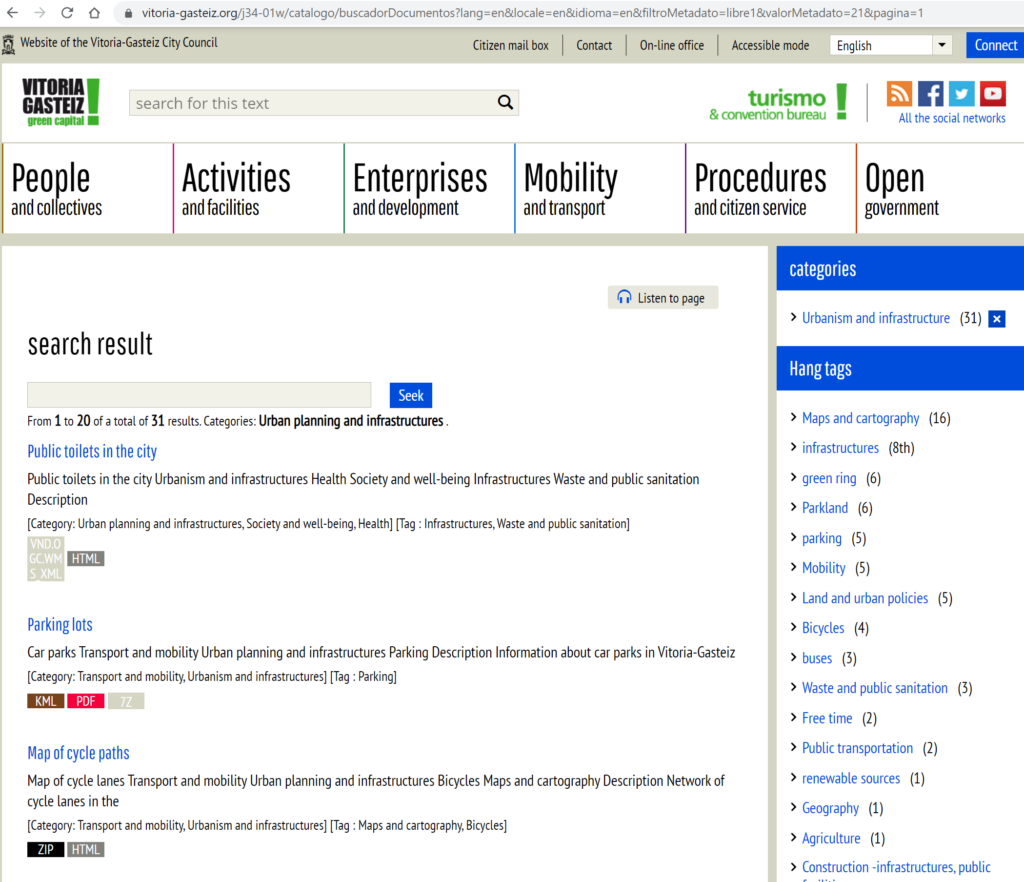This screenshot has width=1024, height=882.
Task: Click the search result text field
Action: (x=199, y=395)
